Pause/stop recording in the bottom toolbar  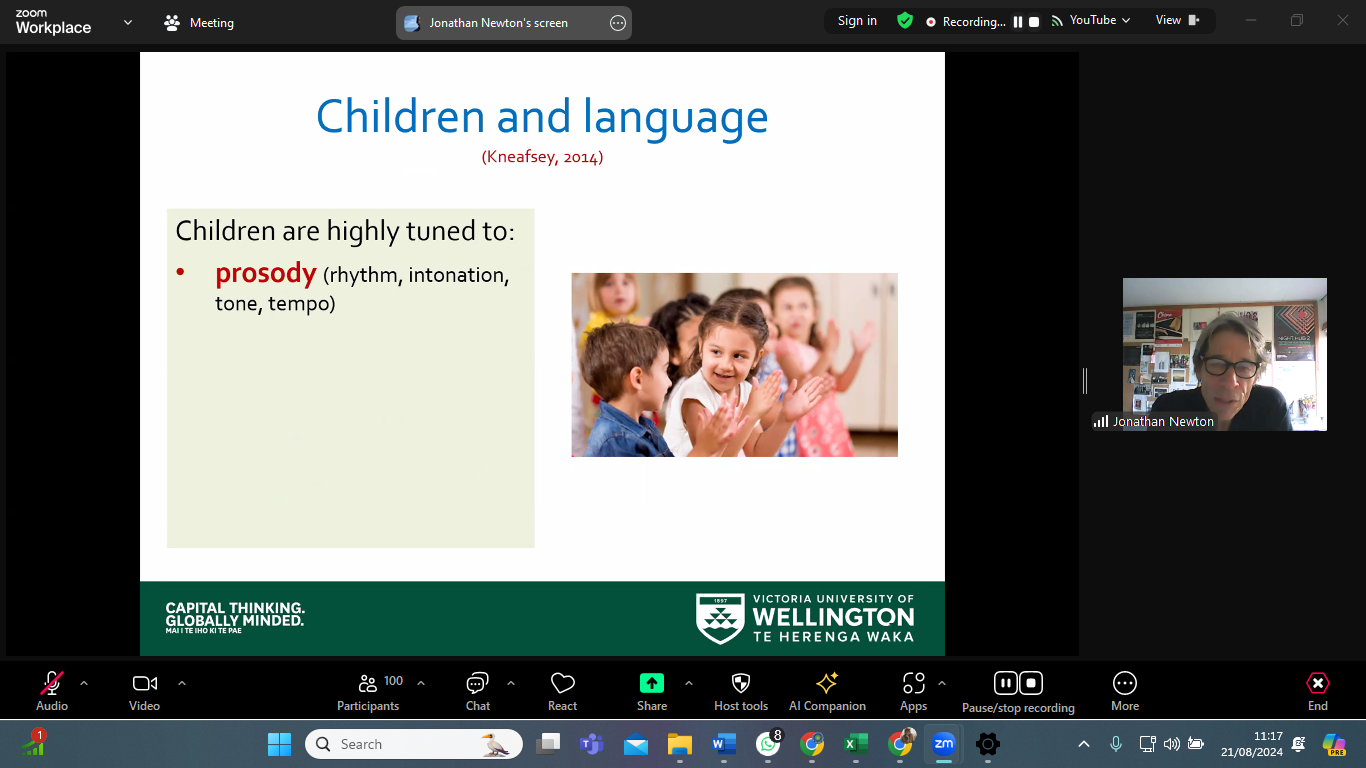coord(1018,691)
